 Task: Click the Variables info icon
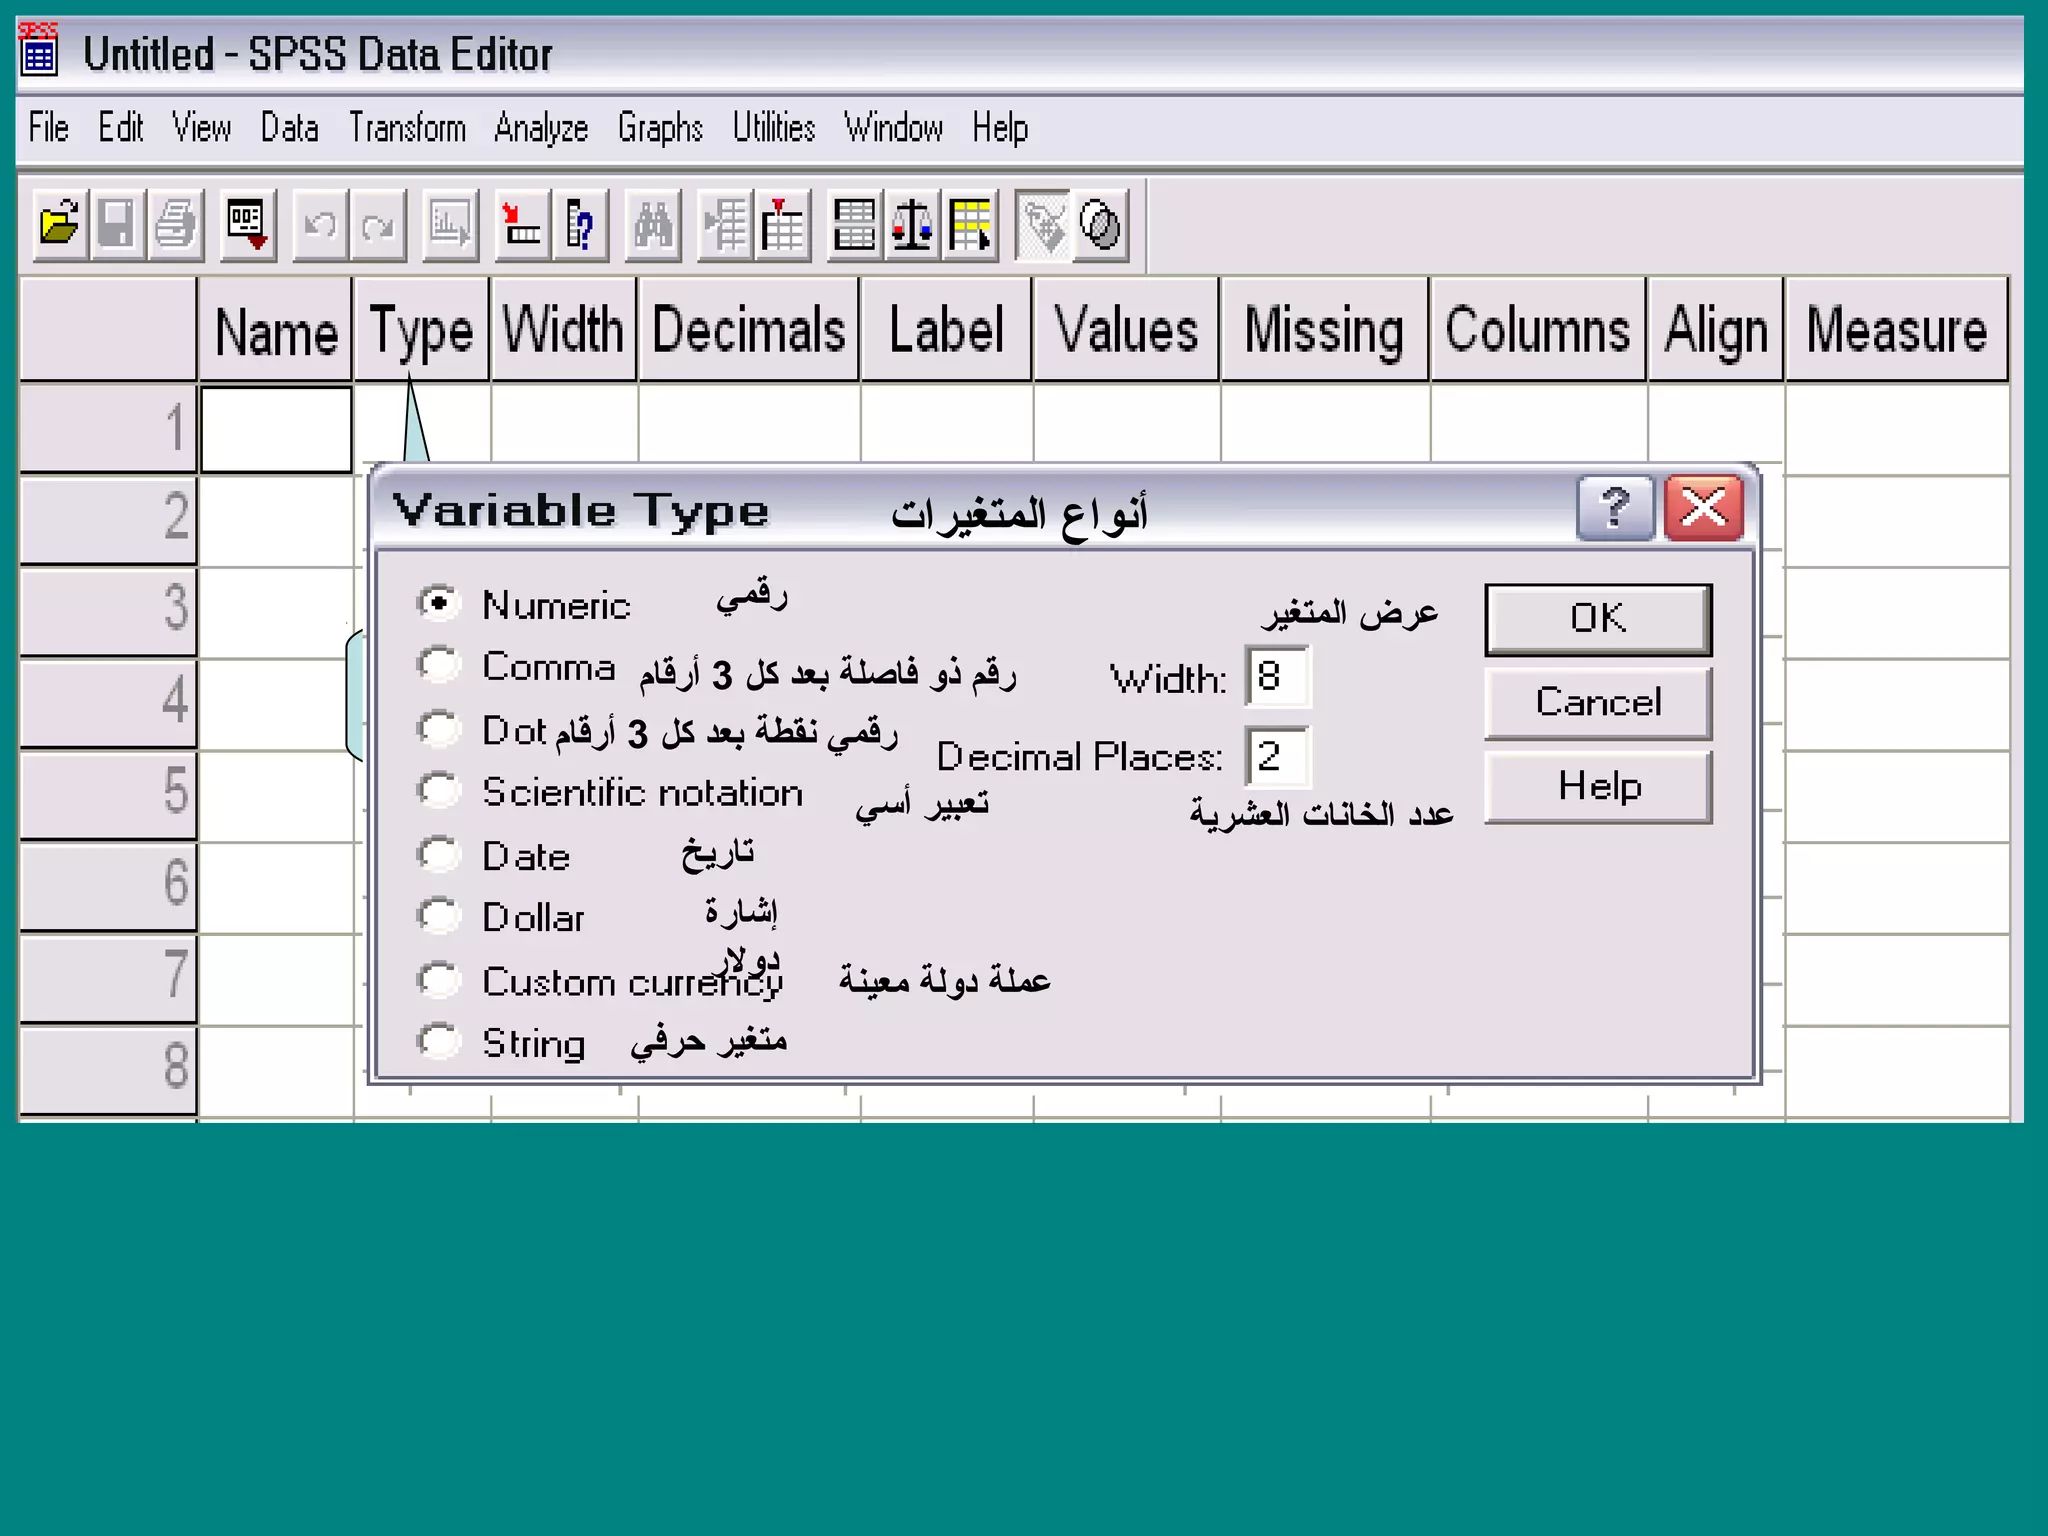(x=580, y=224)
